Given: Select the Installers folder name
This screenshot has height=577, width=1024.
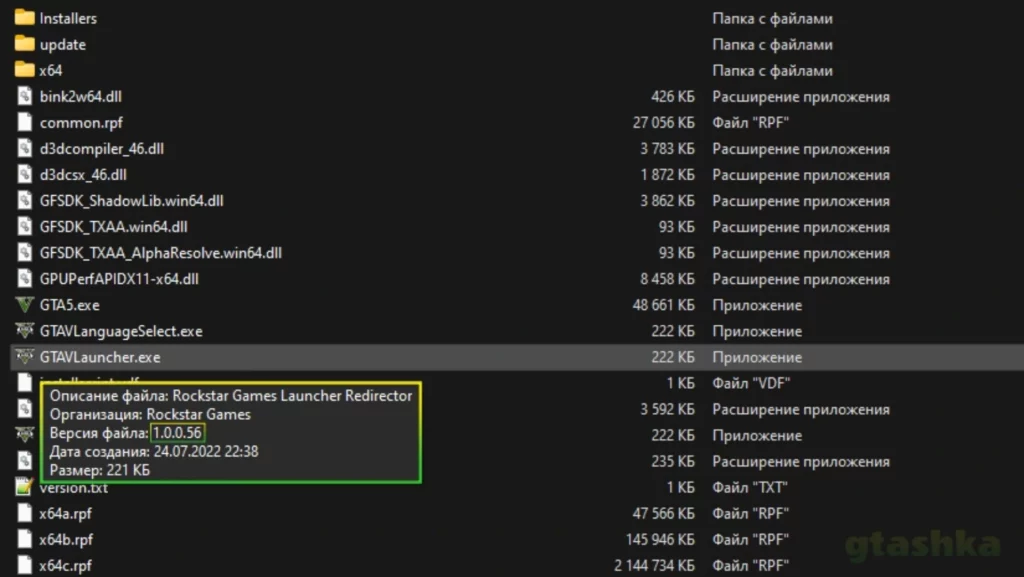Looking at the screenshot, I should click(x=68, y=18).
